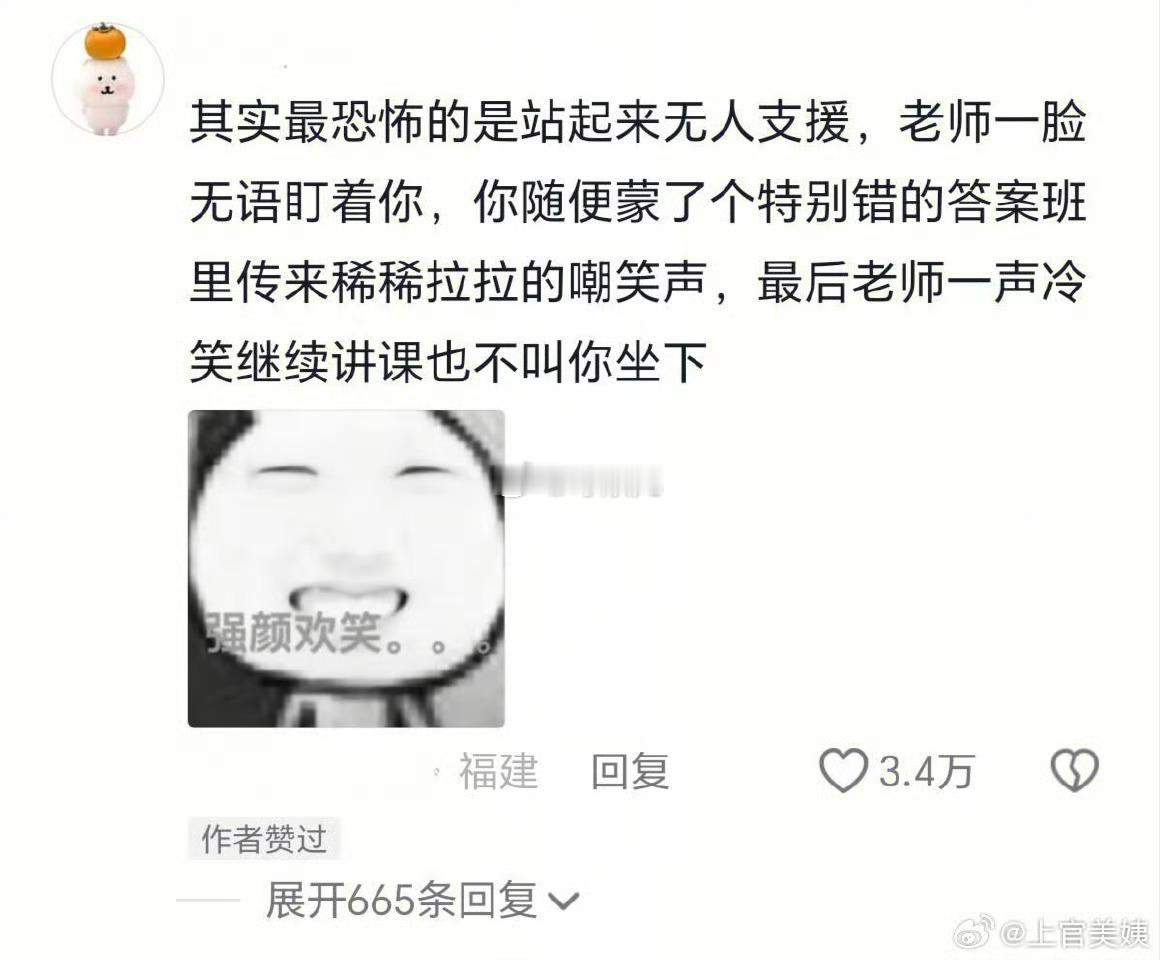Click the chevron after 展开665条回复

[x=563, y=902]
